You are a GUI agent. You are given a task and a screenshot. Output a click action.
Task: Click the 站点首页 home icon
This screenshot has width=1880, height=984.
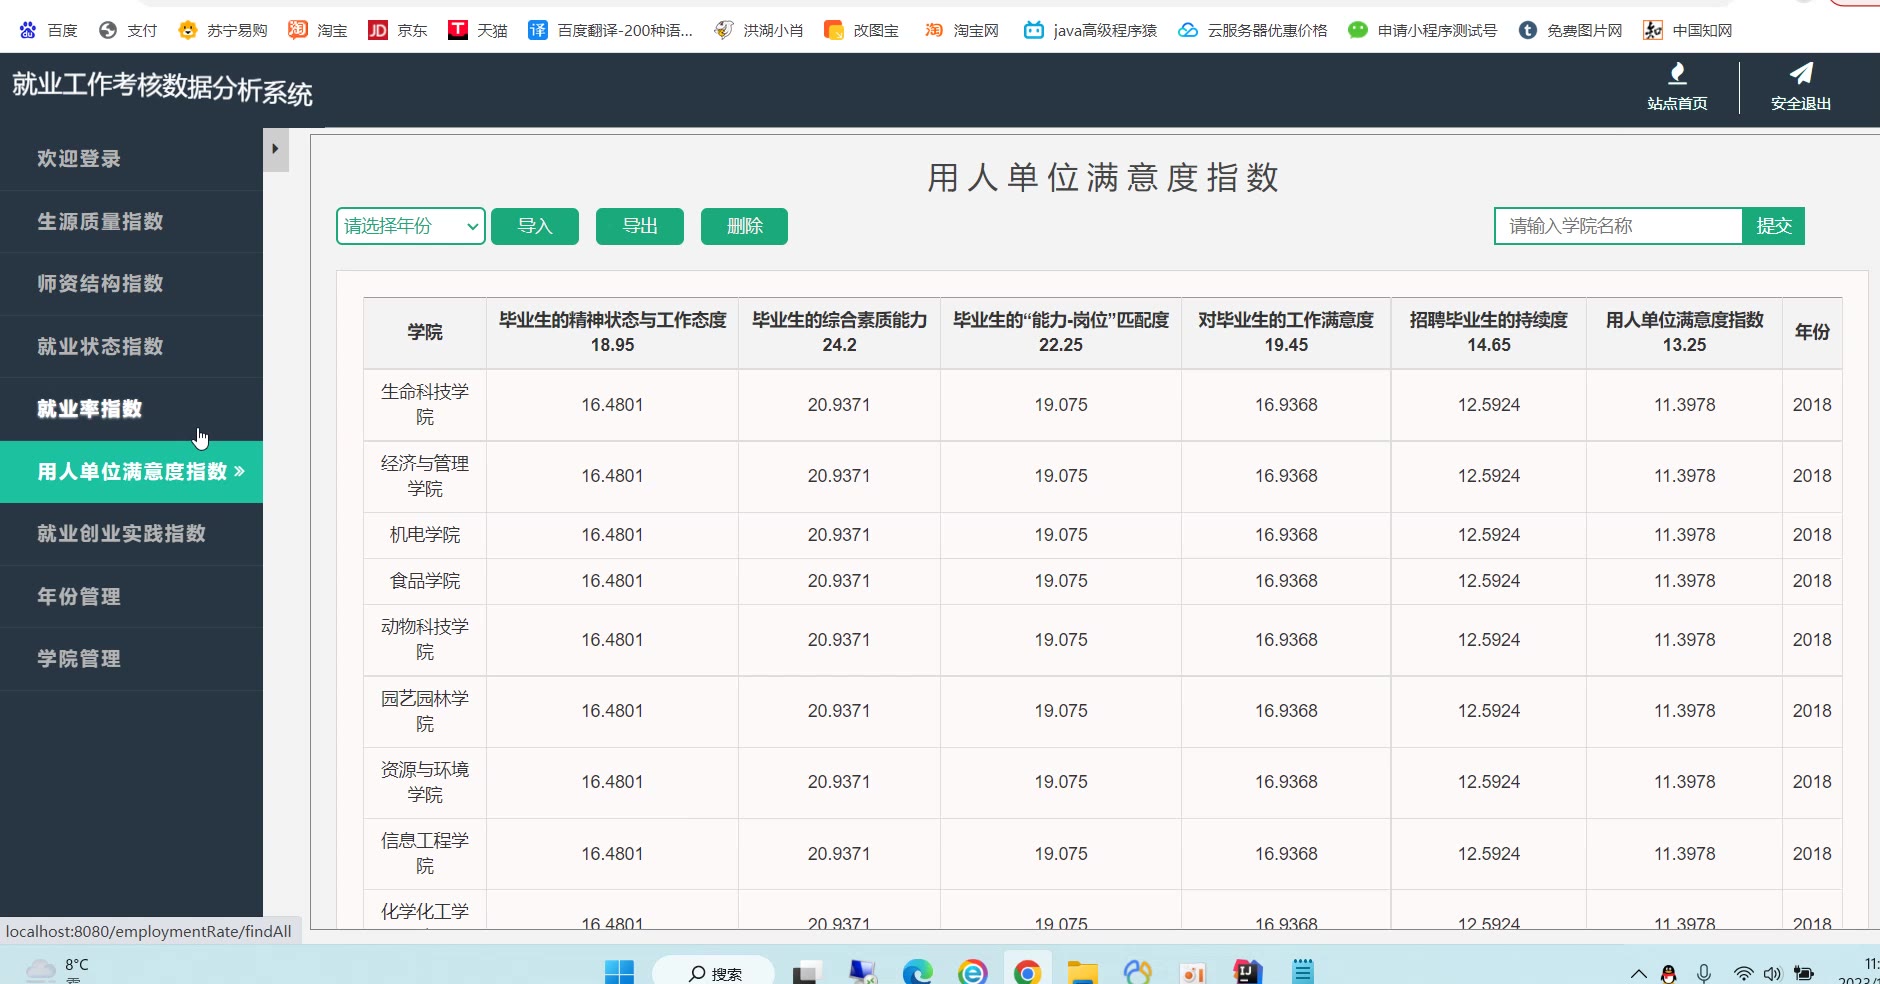click(1677, 74)
